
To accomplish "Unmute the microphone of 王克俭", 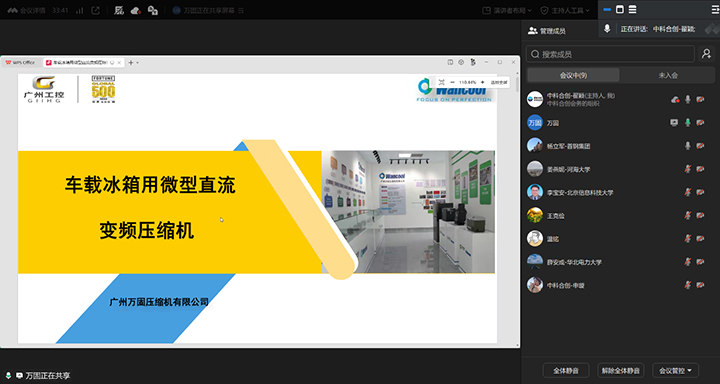I will pos(688,215).
